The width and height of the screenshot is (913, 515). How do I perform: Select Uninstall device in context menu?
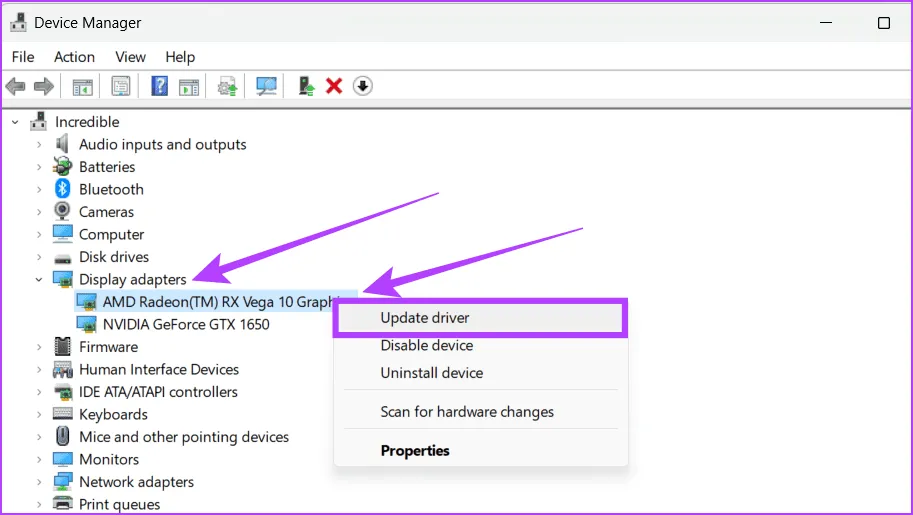431,373
